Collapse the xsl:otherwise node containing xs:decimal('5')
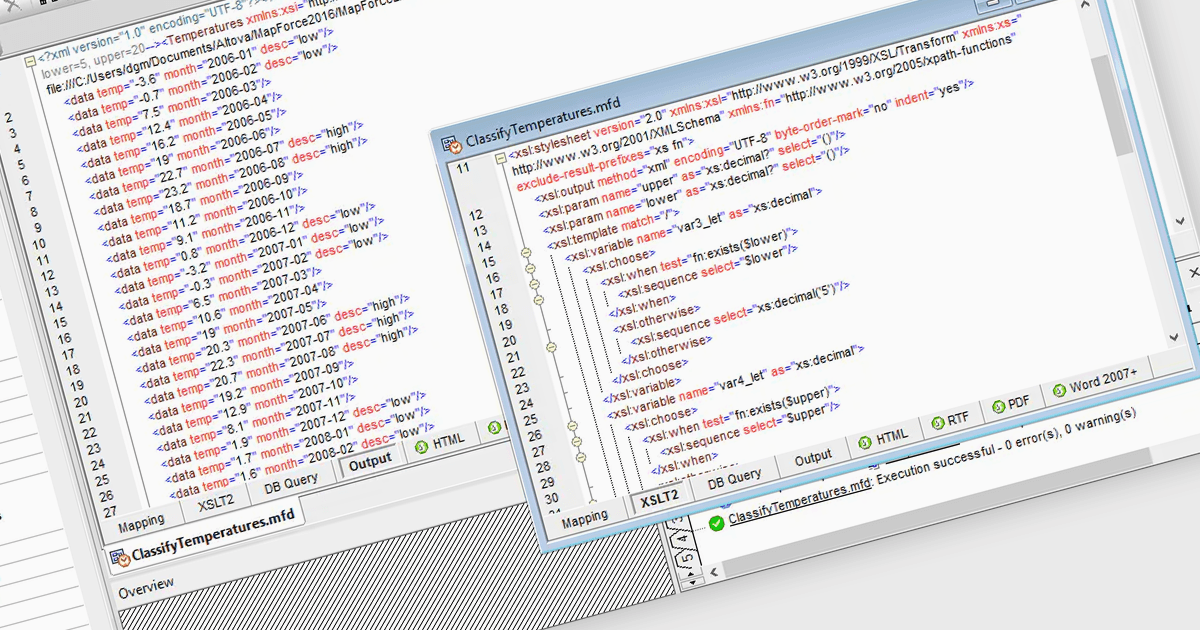 pos(550,346)
